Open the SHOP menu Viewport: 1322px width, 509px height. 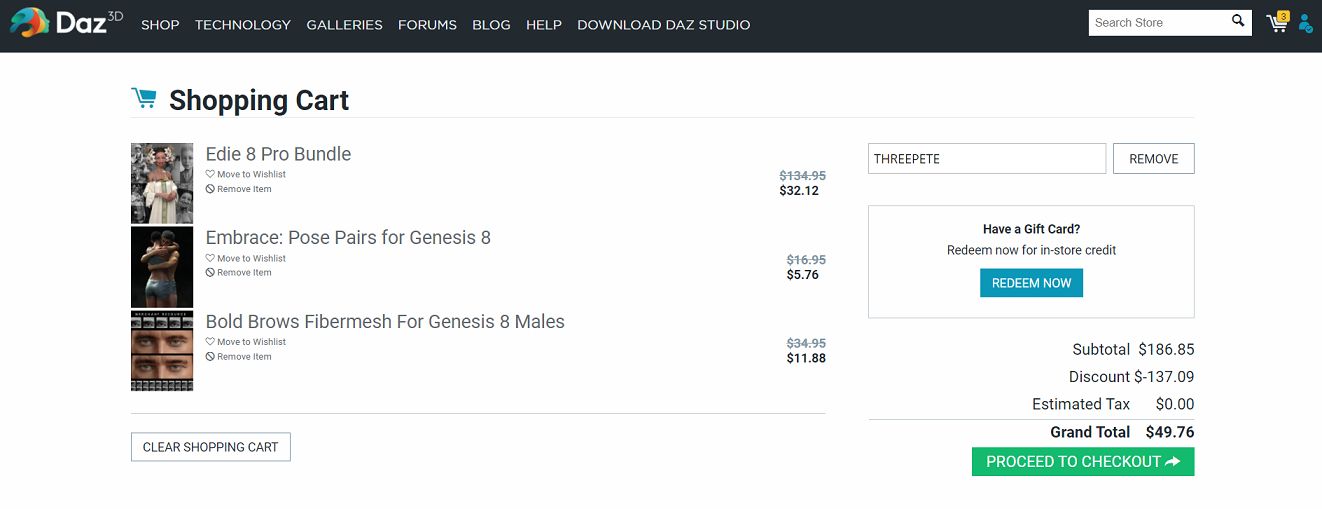point(160,25)
